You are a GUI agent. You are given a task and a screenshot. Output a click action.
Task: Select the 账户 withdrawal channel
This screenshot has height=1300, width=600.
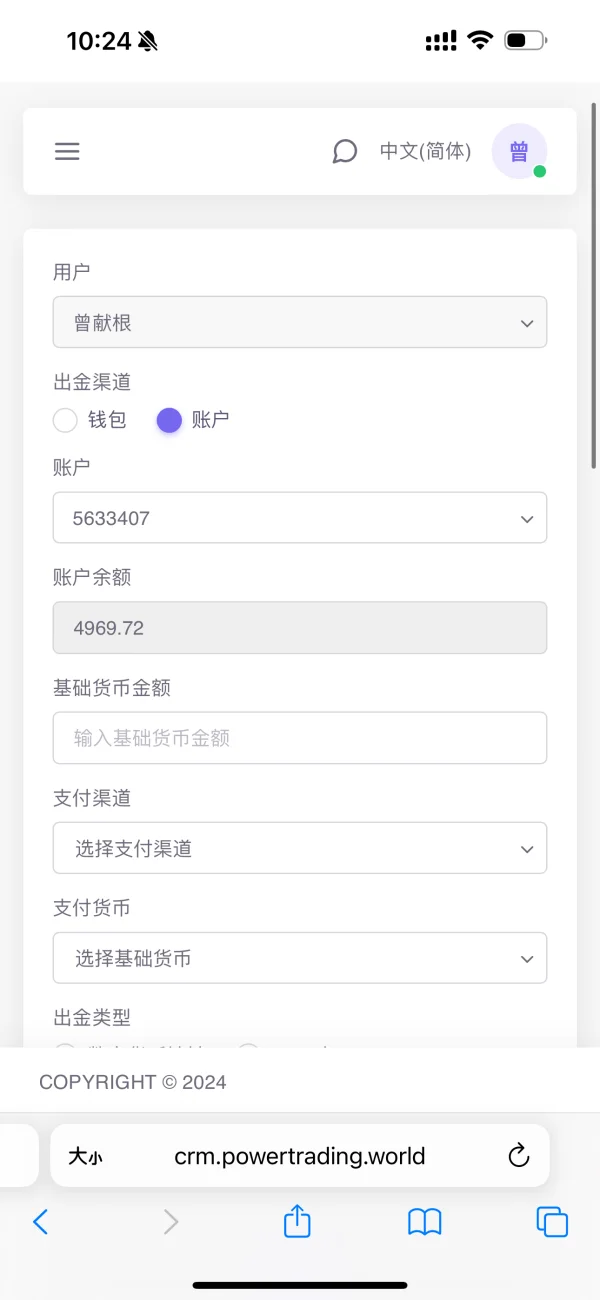click(x=170, y=420)
